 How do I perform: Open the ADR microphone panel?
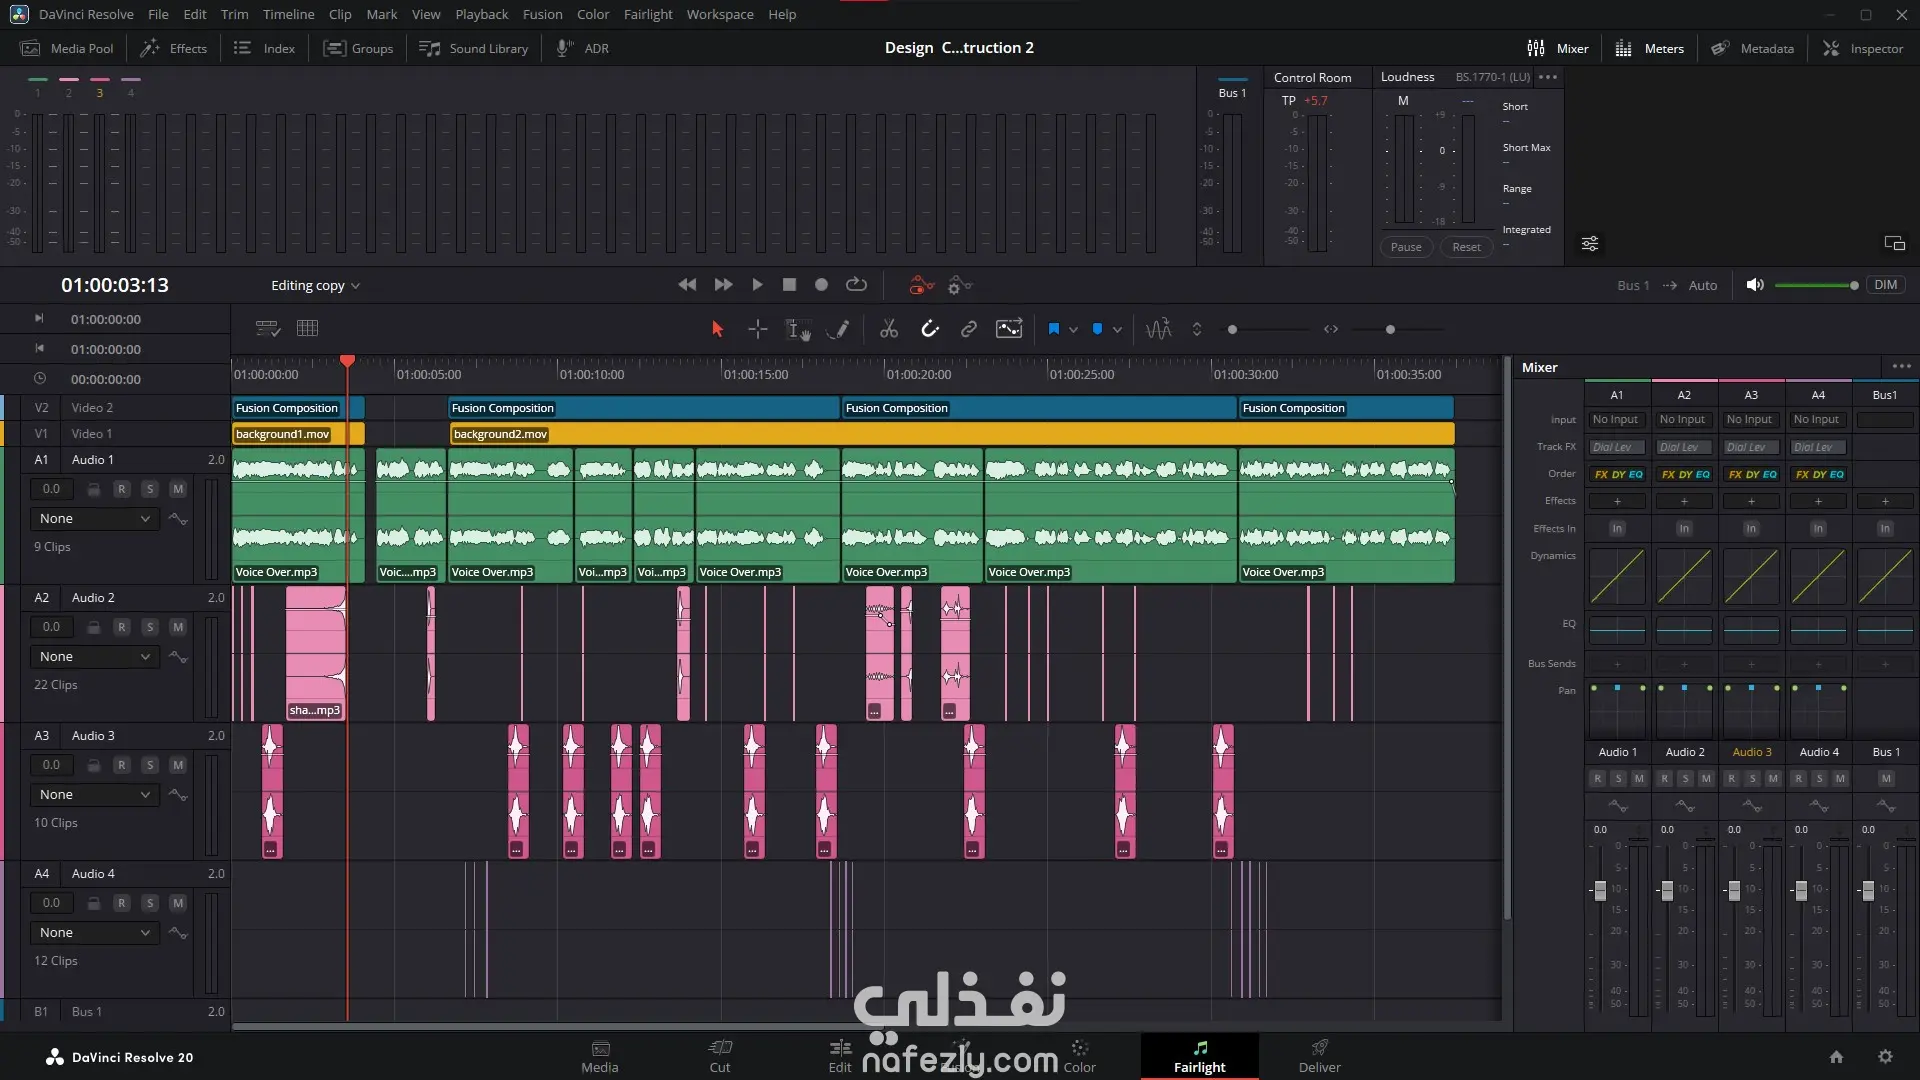point(583,48)
